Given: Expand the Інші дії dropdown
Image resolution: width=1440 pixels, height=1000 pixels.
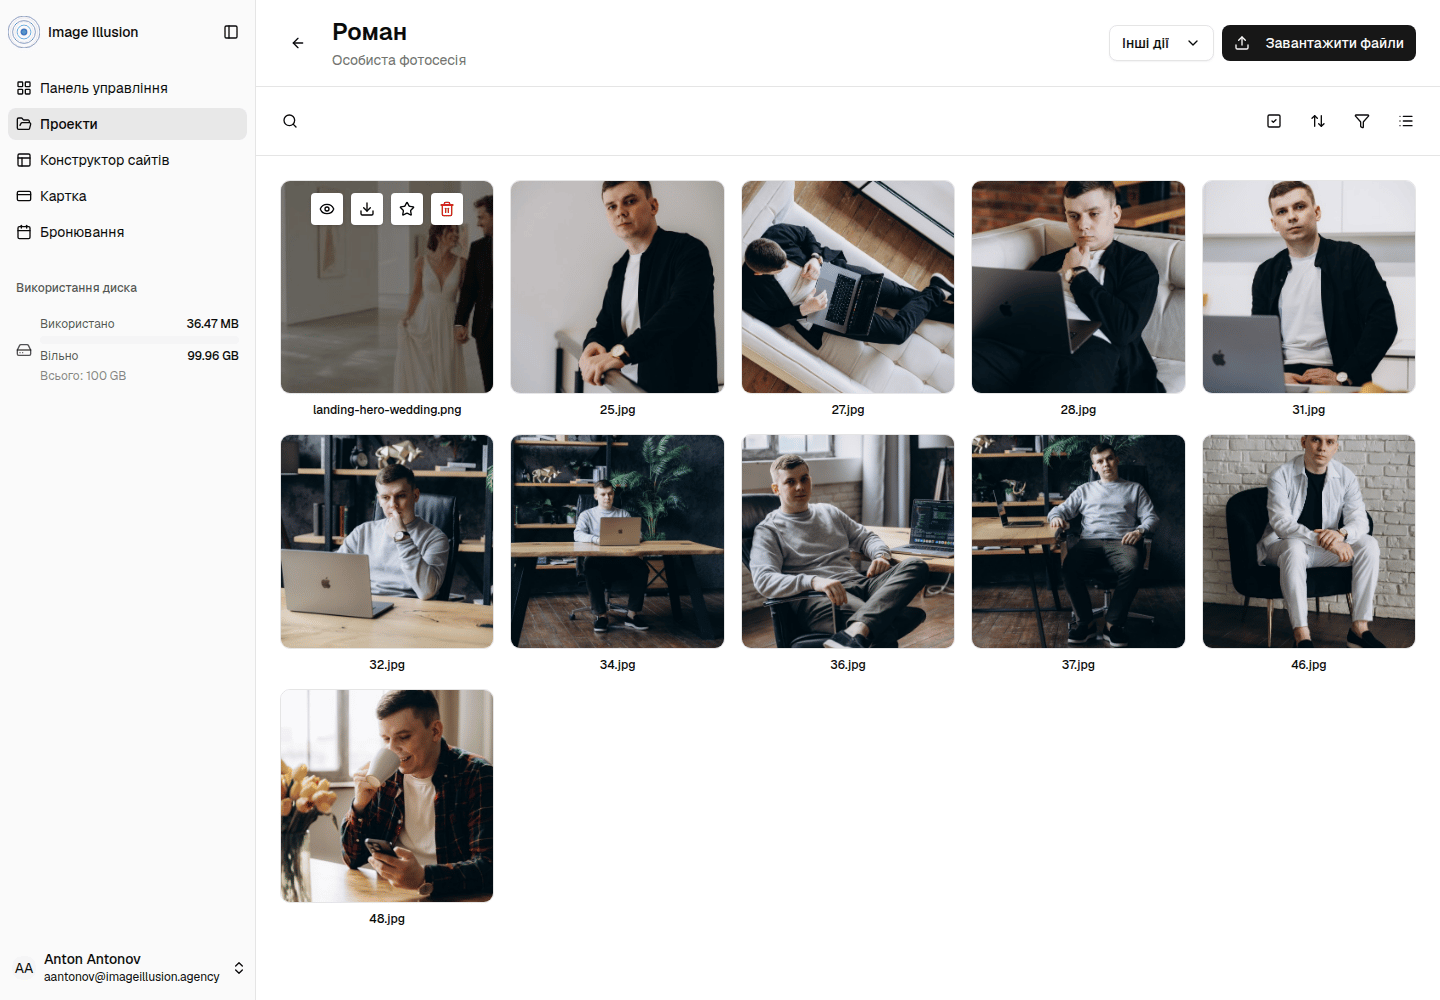Looking at the screenshot, I should coord(1161,43).
